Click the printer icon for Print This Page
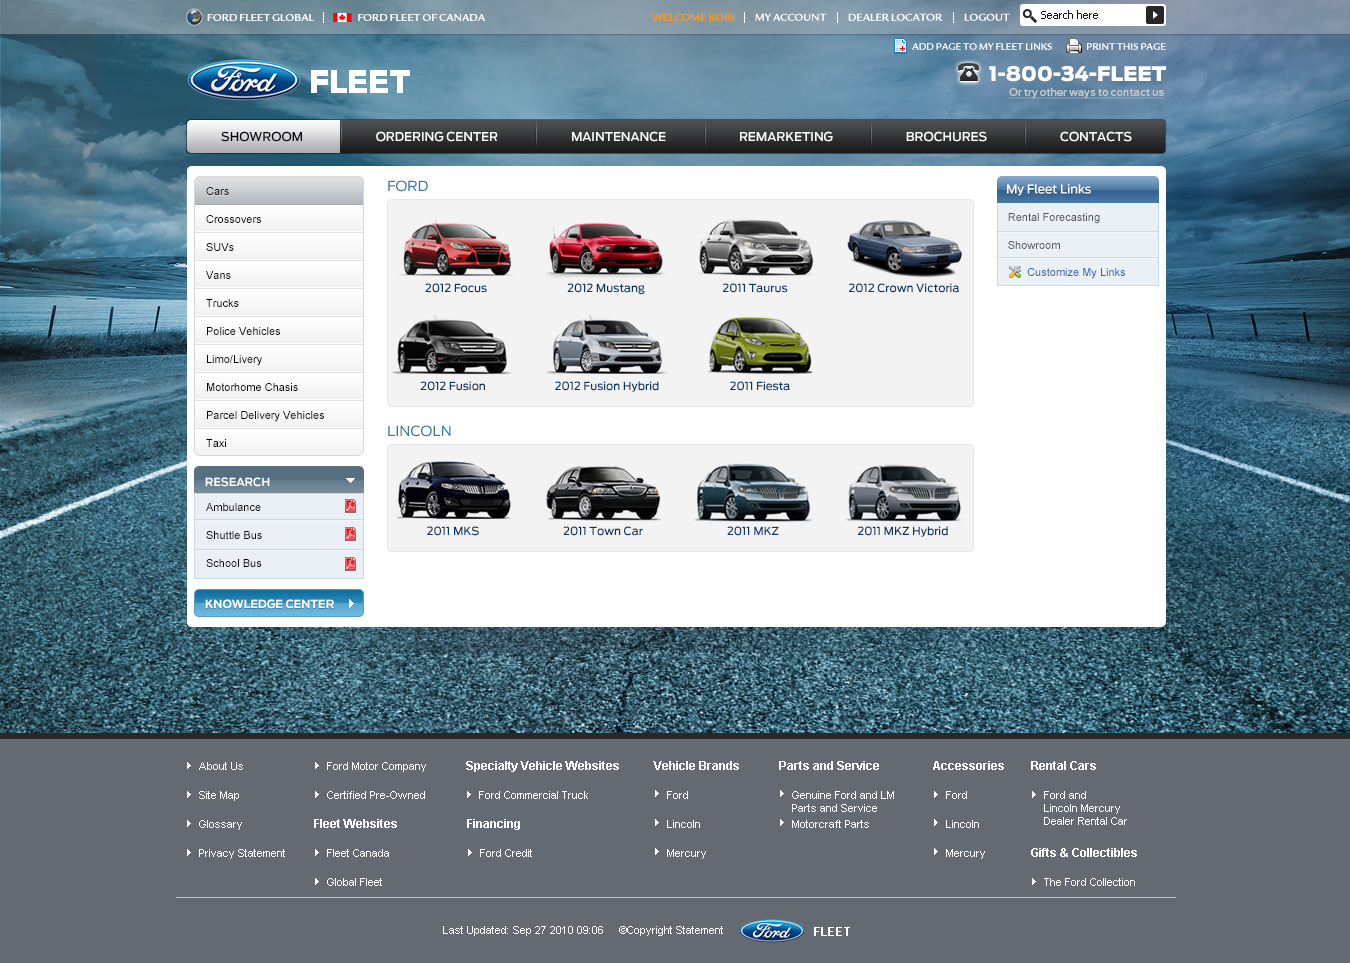Screen dimensions: 1350x963 tap(1074, 46)
